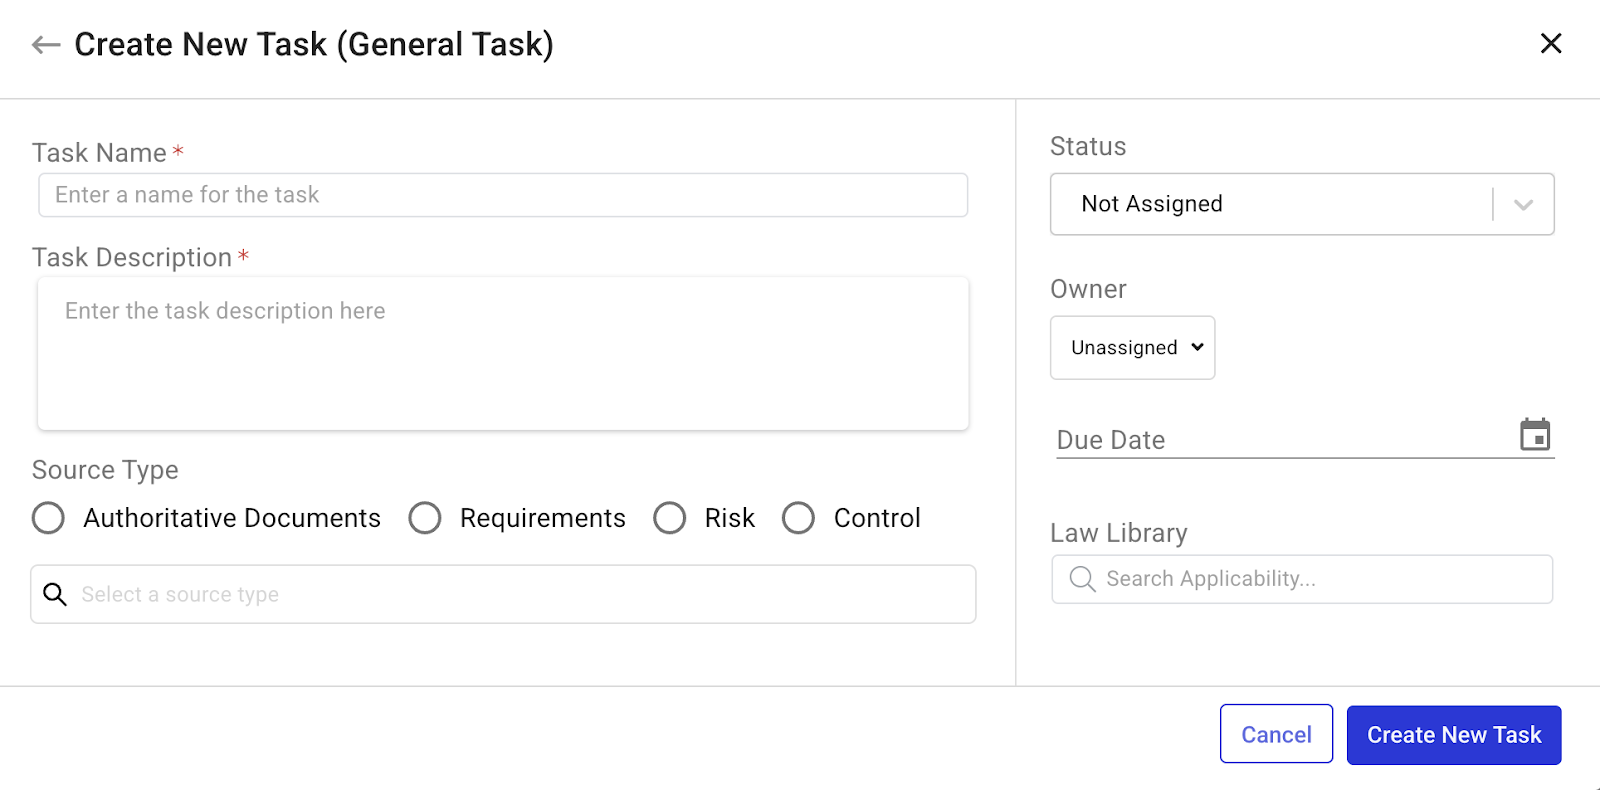1600x790 pixels.
Task: Pick the Control radio button
Action: [x=798, y=518]
